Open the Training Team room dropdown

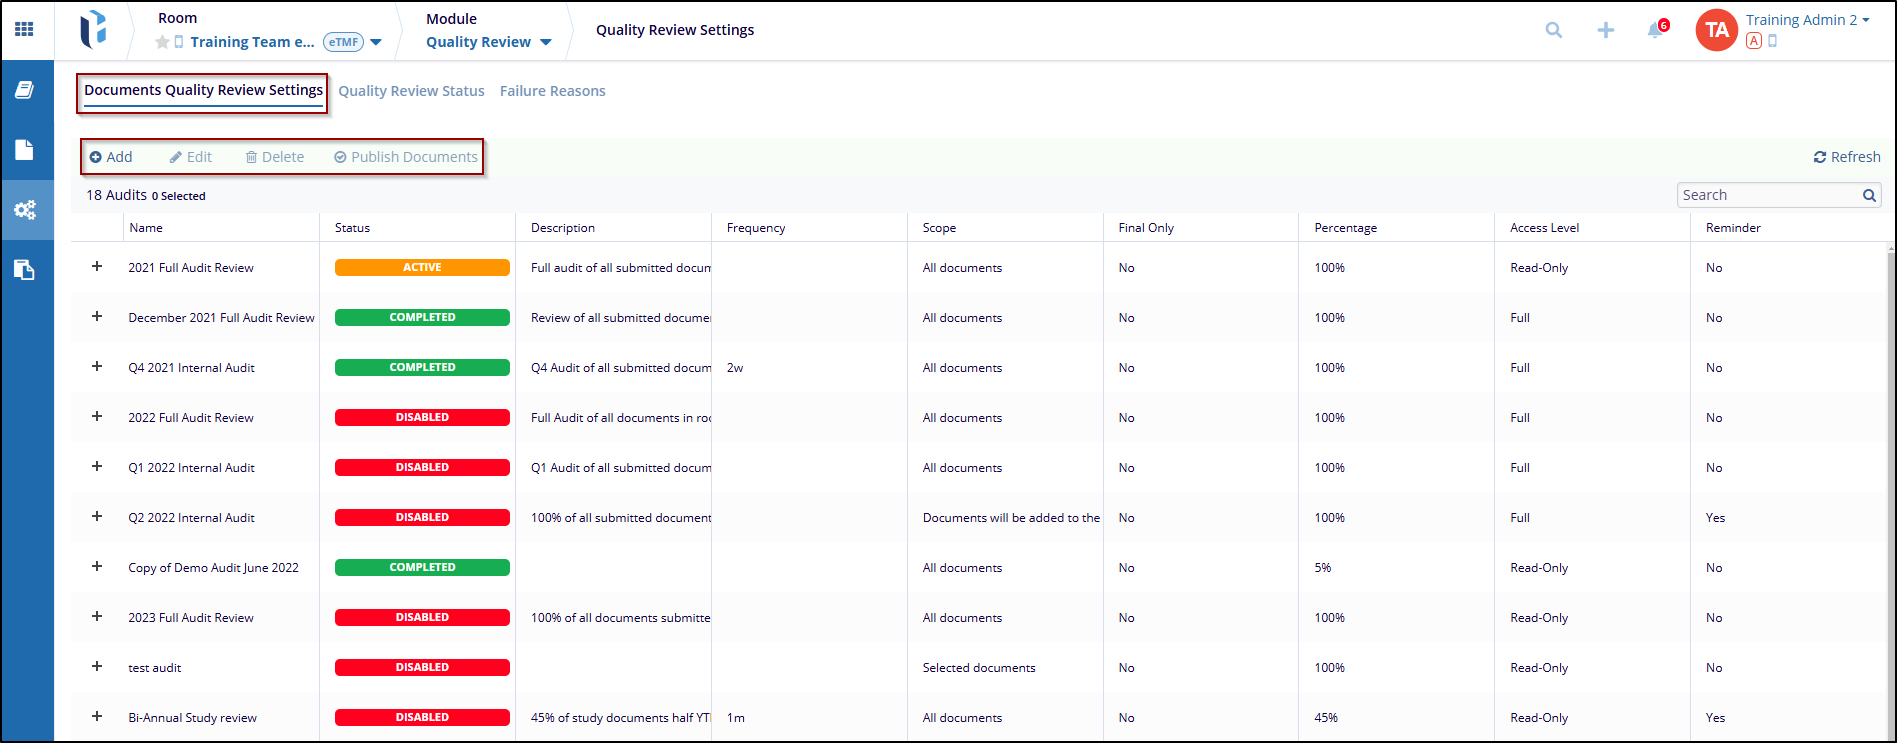tap(376, 42)
